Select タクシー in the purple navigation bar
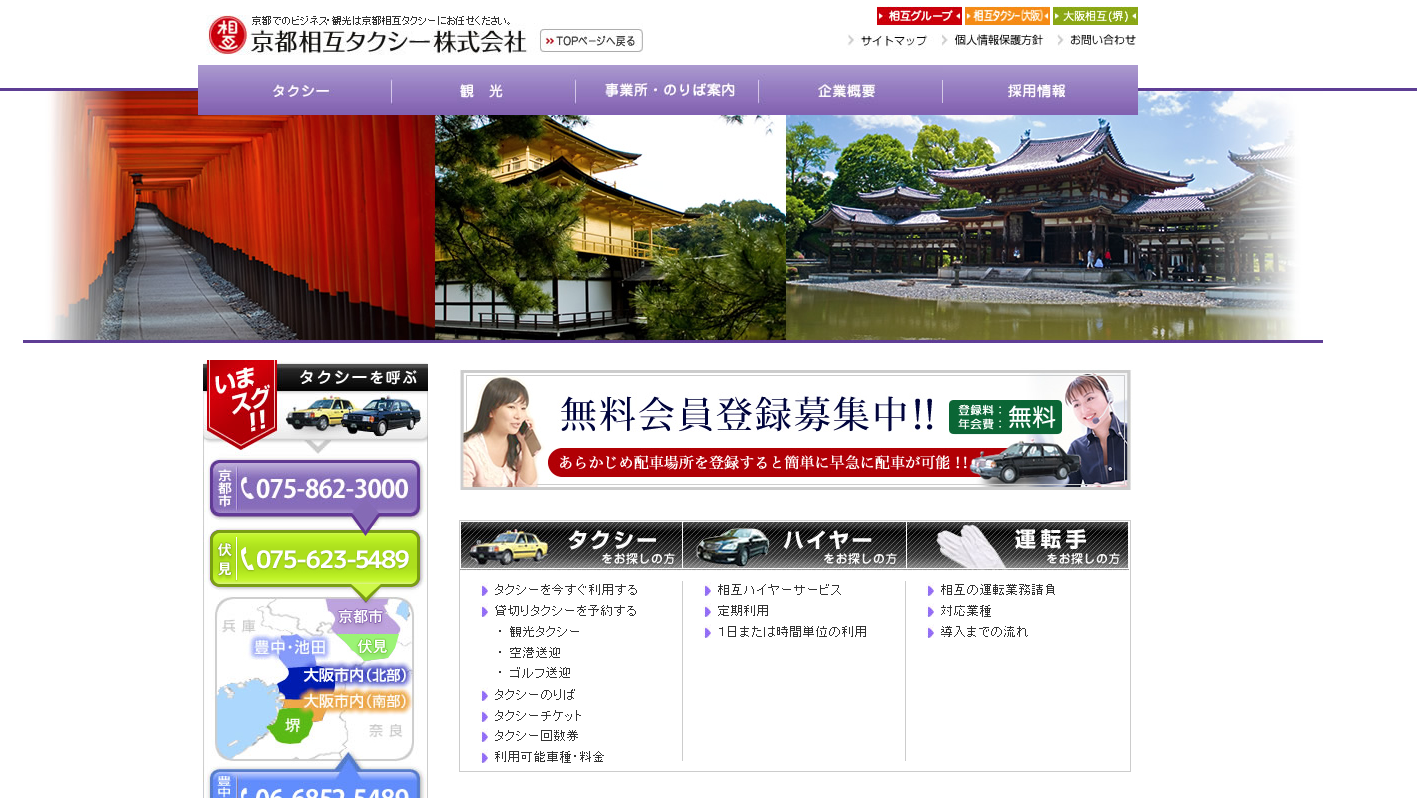The image size is (1417, 798). (x=301, y=91)
